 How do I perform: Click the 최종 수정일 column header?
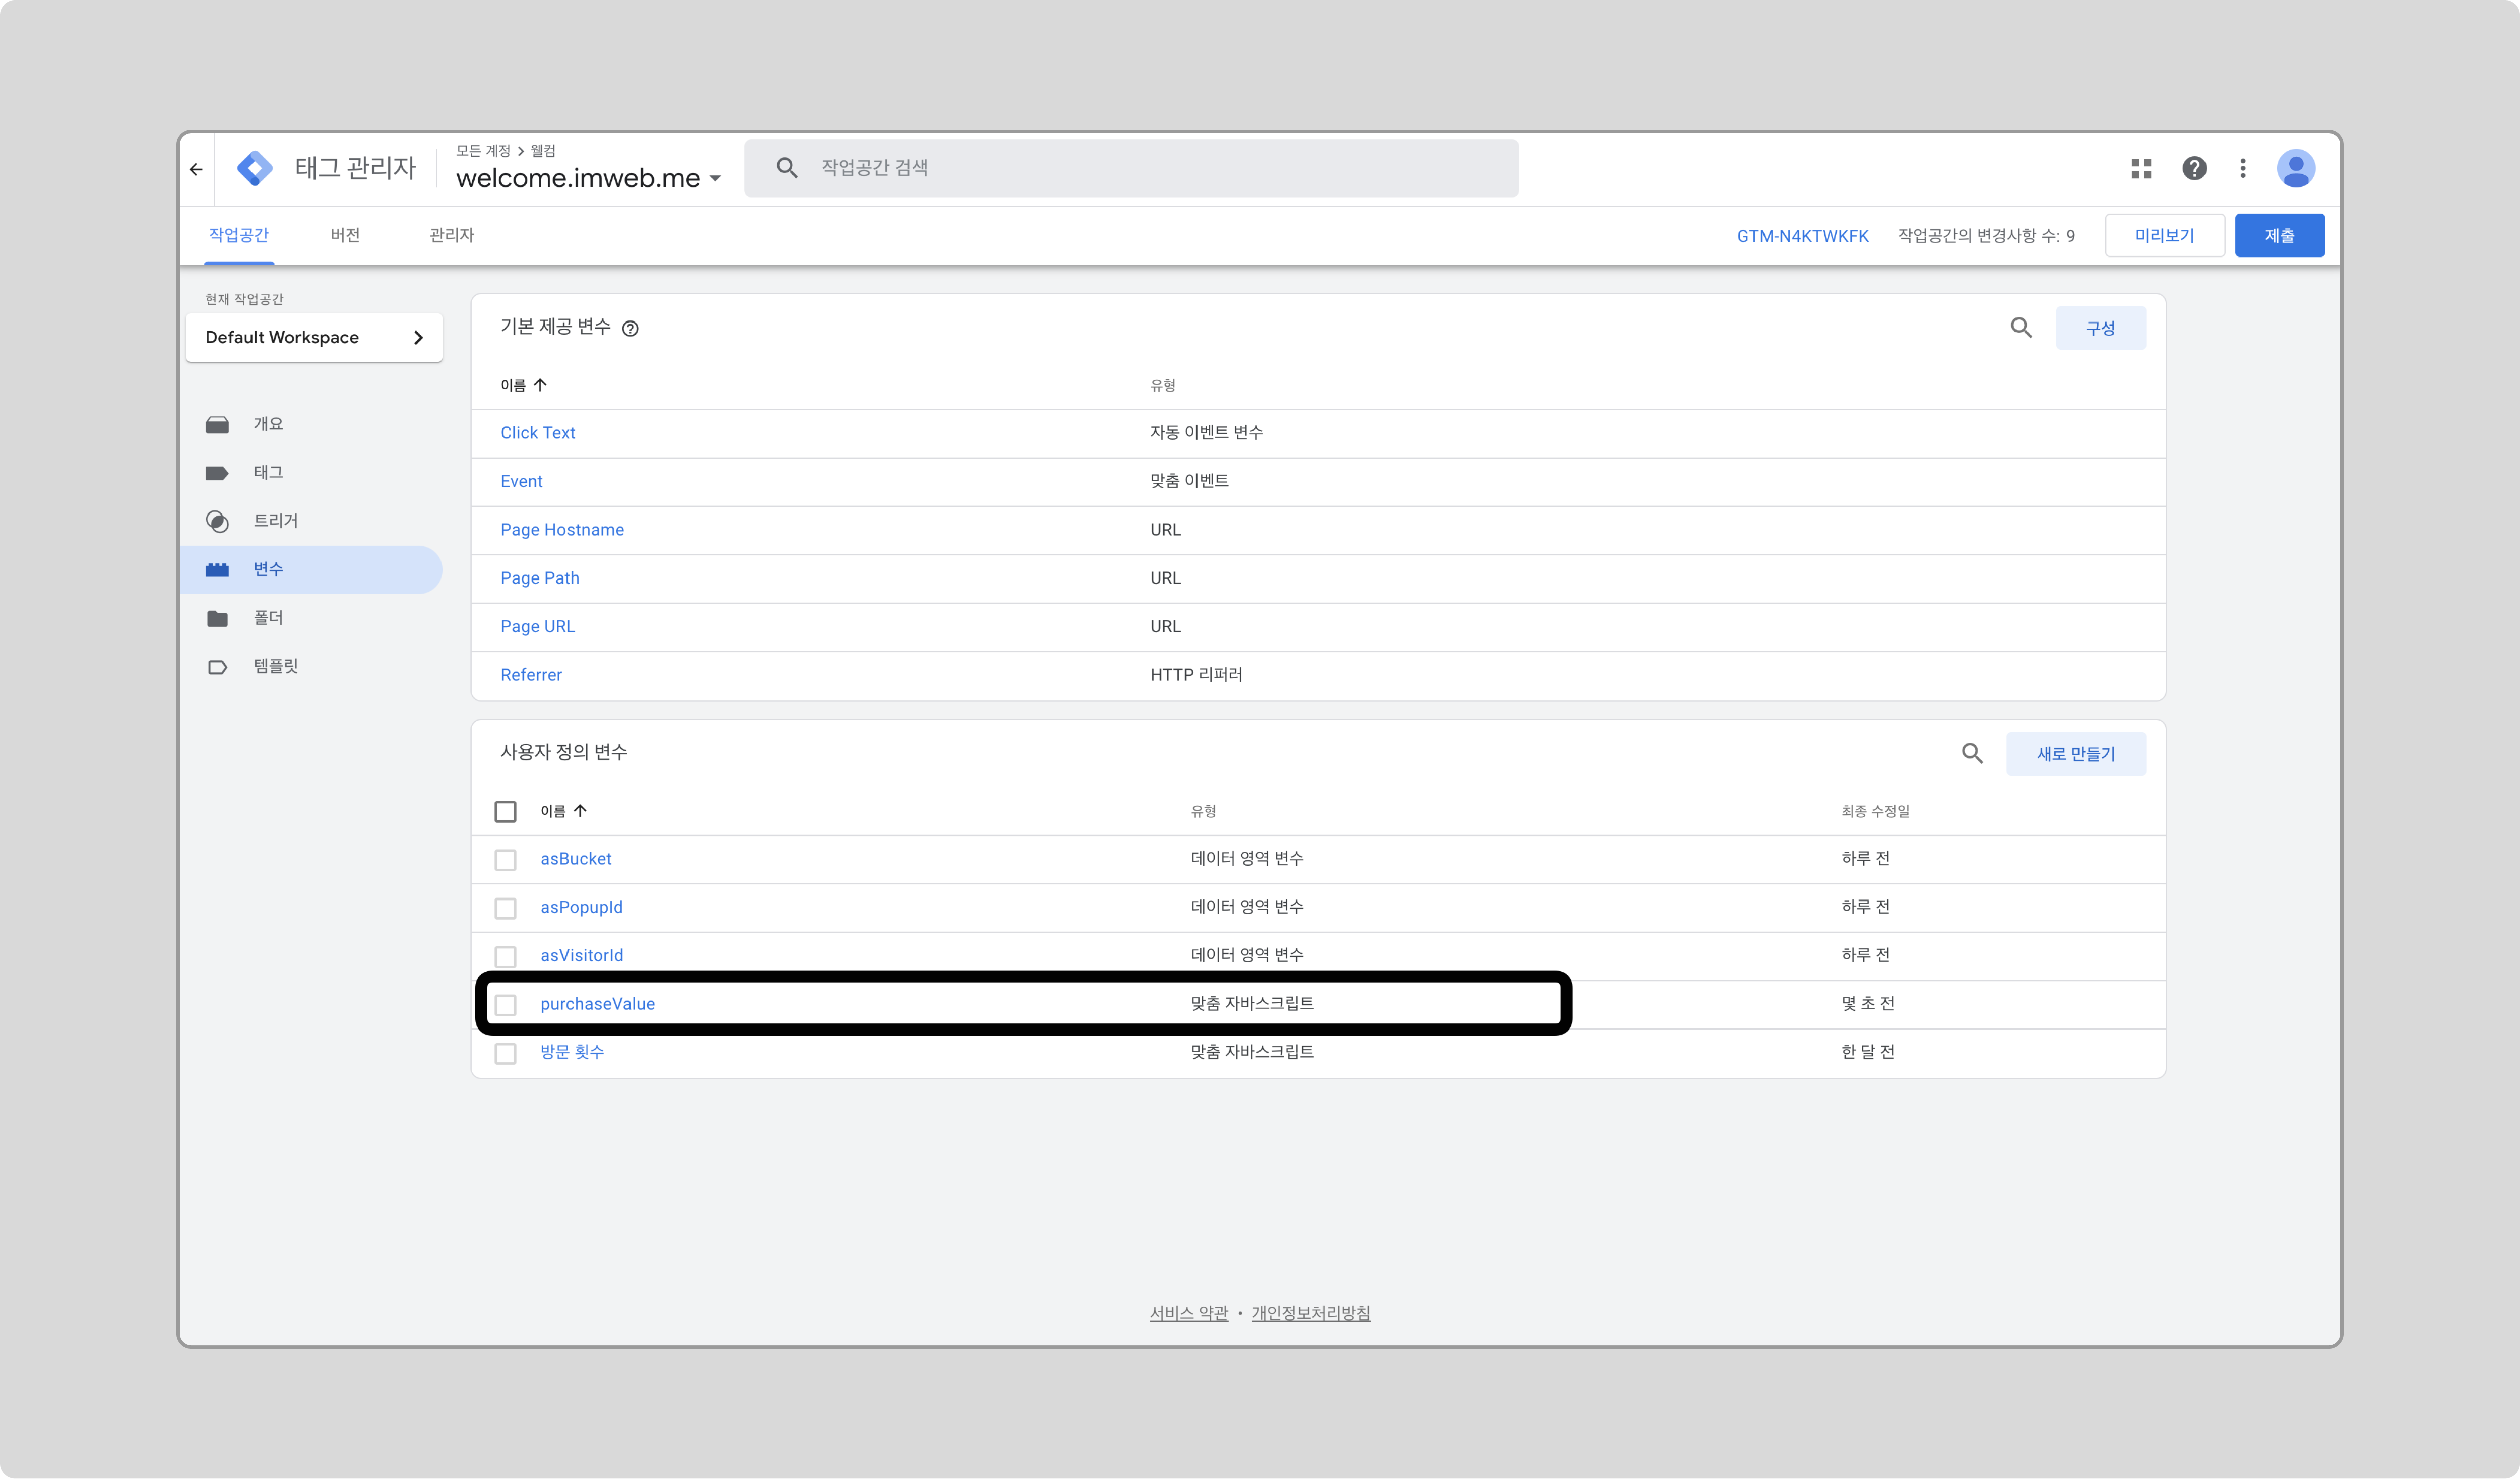[1875, 811]
